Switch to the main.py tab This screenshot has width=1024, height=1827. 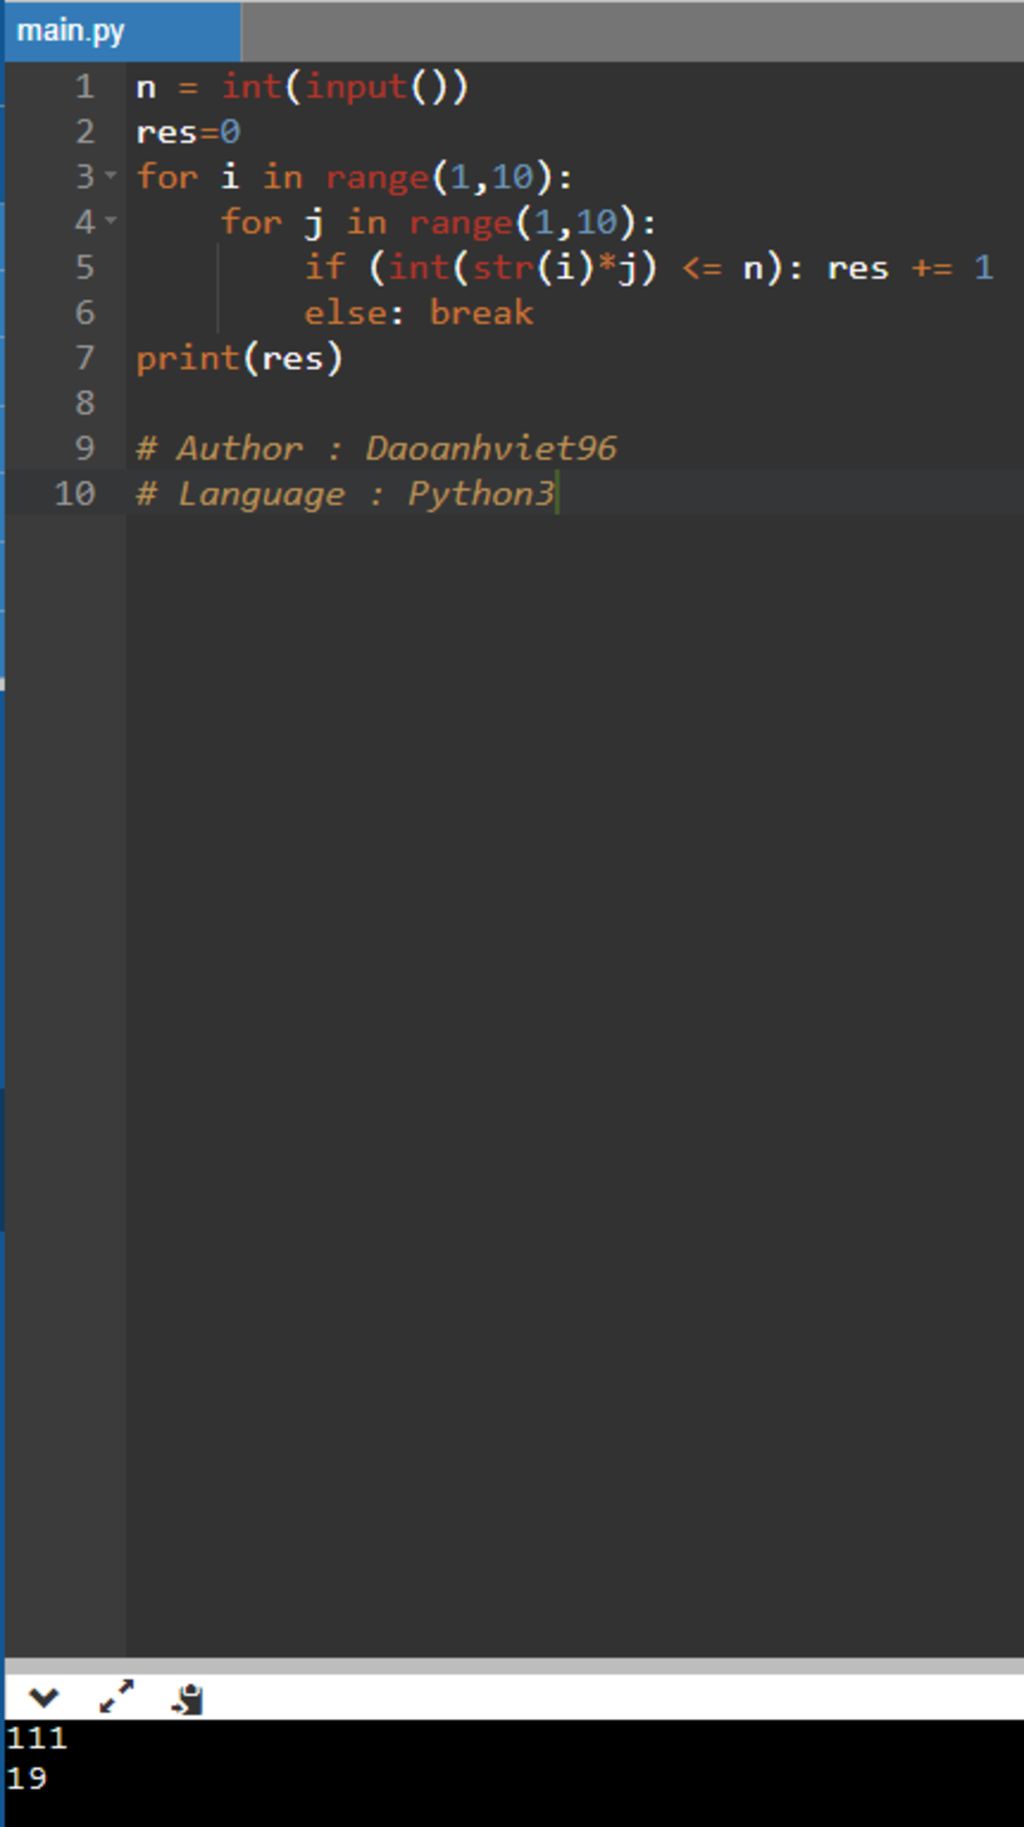coord(122,32)
